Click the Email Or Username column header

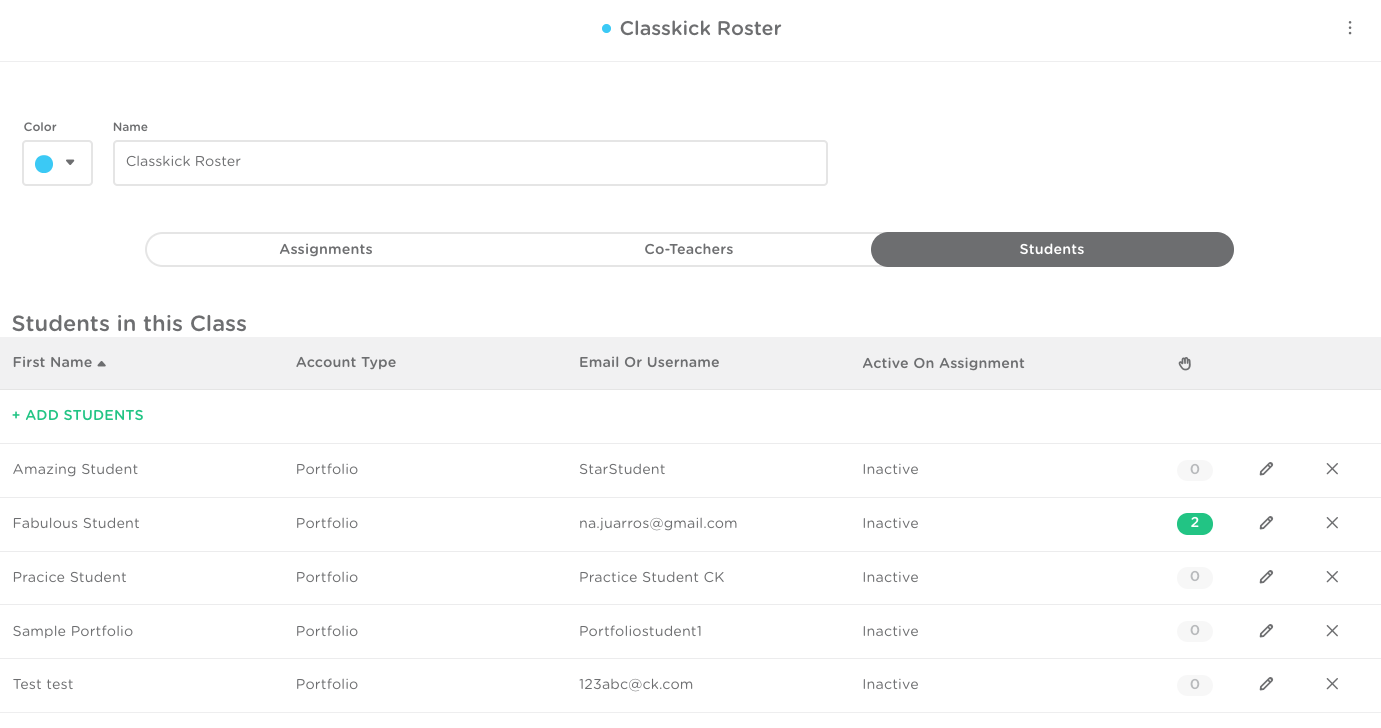pos(649,362)
